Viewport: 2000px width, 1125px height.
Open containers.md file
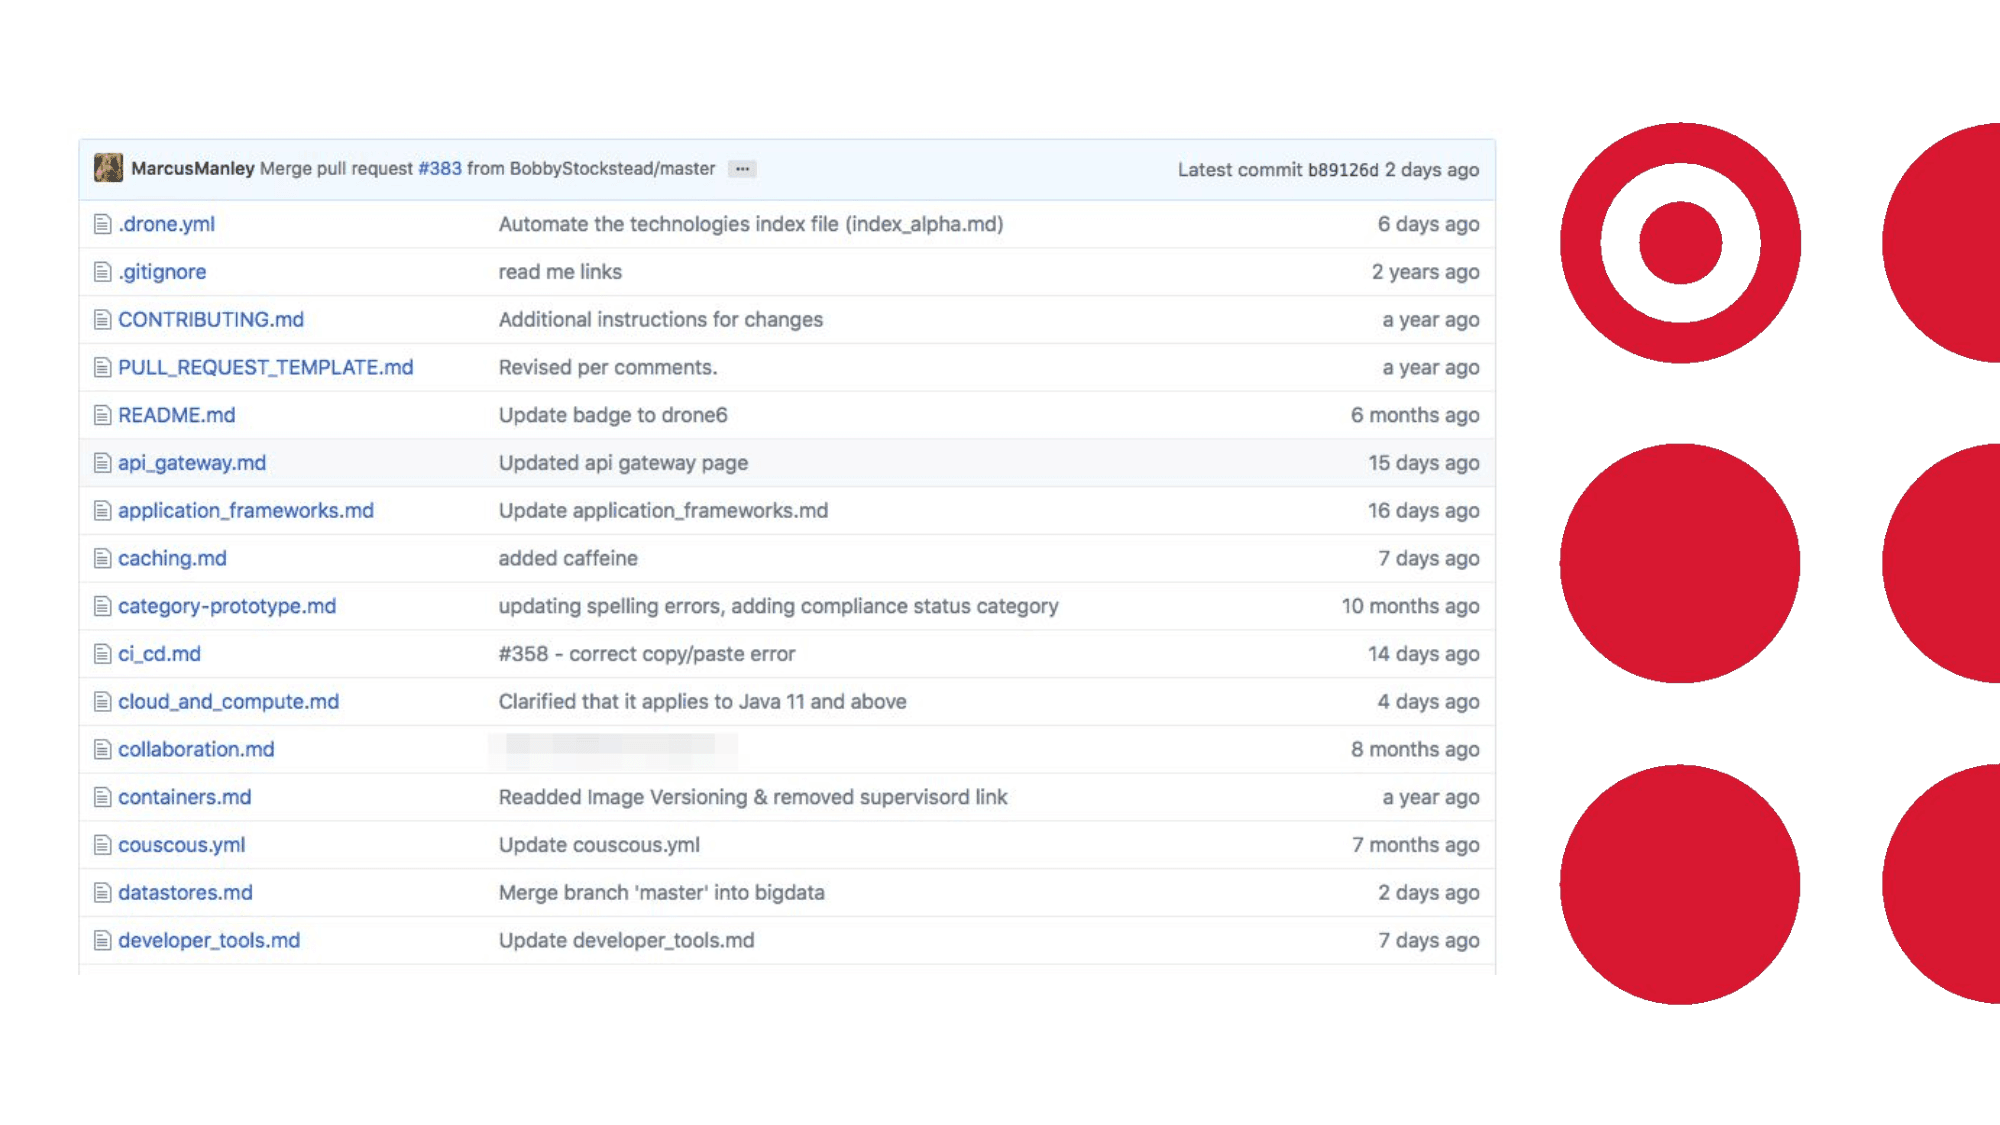point(185,797)
